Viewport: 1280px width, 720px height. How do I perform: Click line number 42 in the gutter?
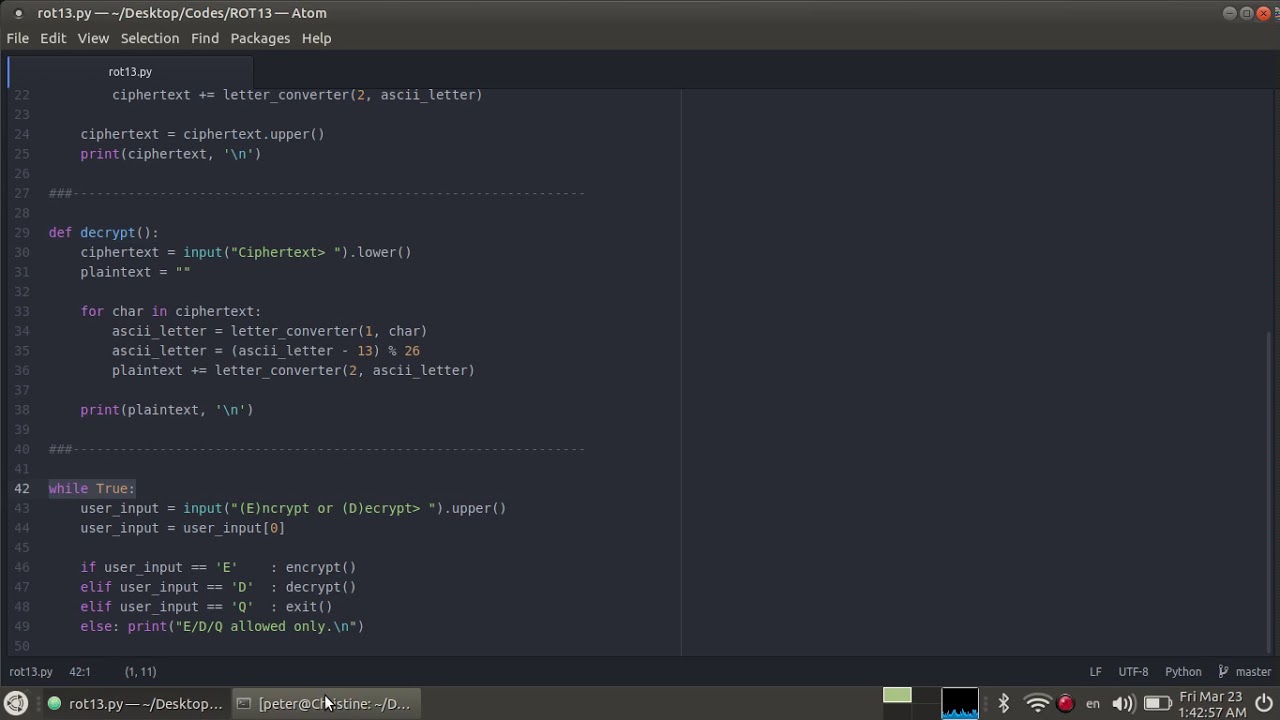(22, 488)
